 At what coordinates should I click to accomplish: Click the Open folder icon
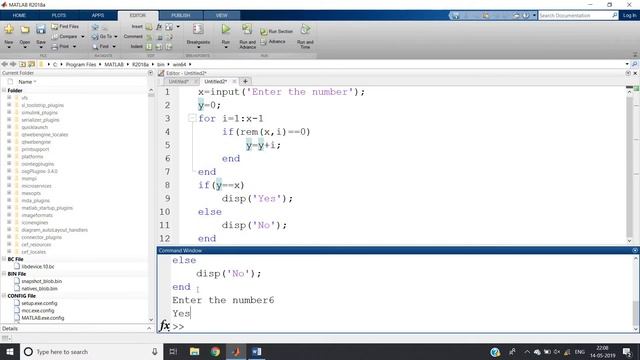tap(25, 29)
